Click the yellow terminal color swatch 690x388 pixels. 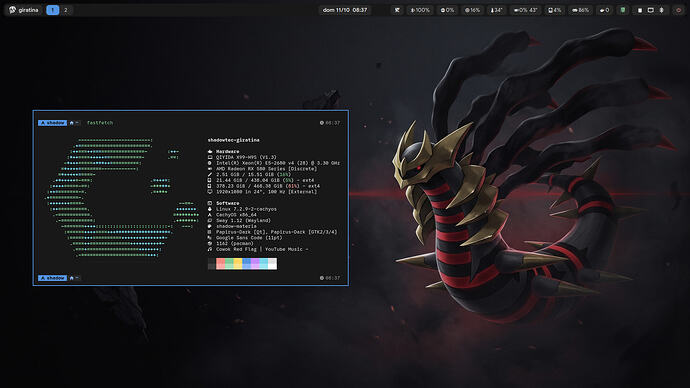(x=238, y=264)
